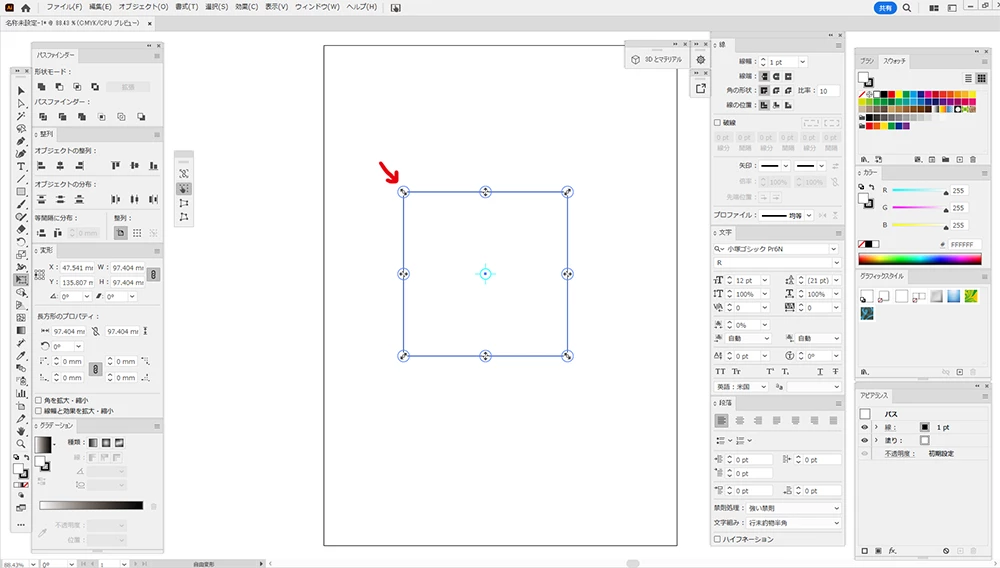Open the stroke weight dropdown
The image size is (1000, 568).
pos(802,62)
